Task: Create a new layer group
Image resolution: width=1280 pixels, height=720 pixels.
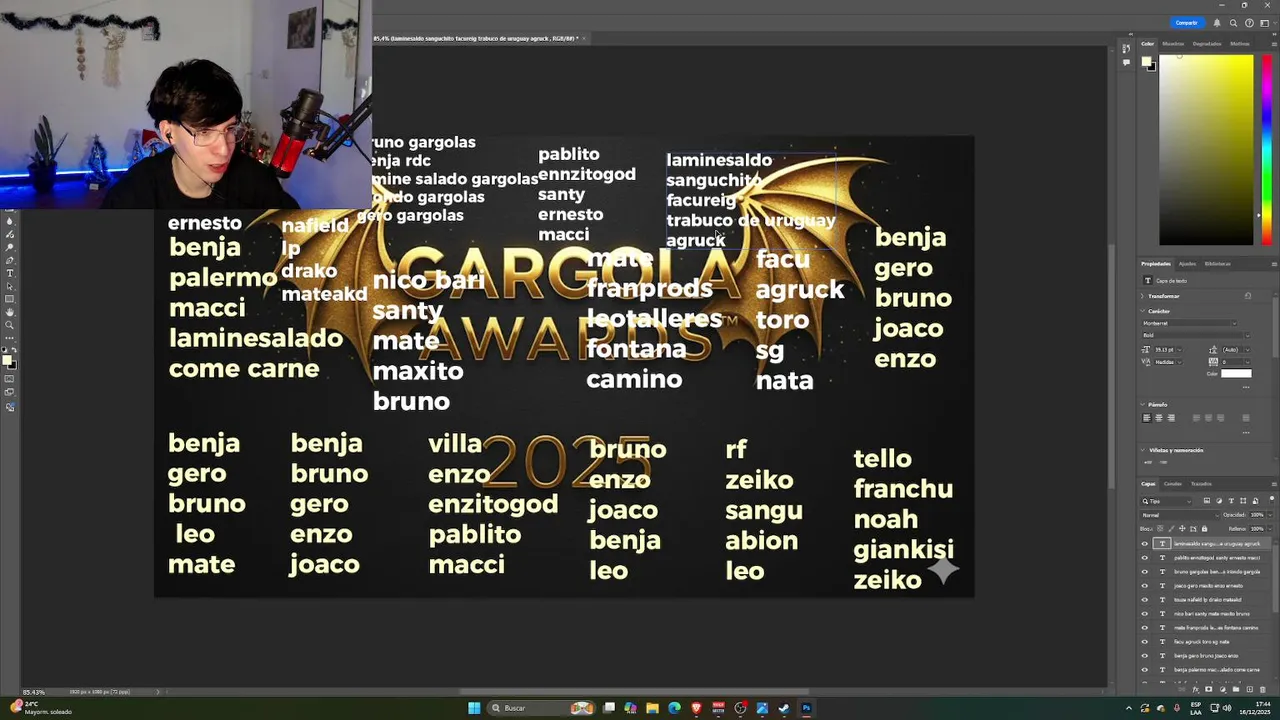Action: click(1236, 689)
